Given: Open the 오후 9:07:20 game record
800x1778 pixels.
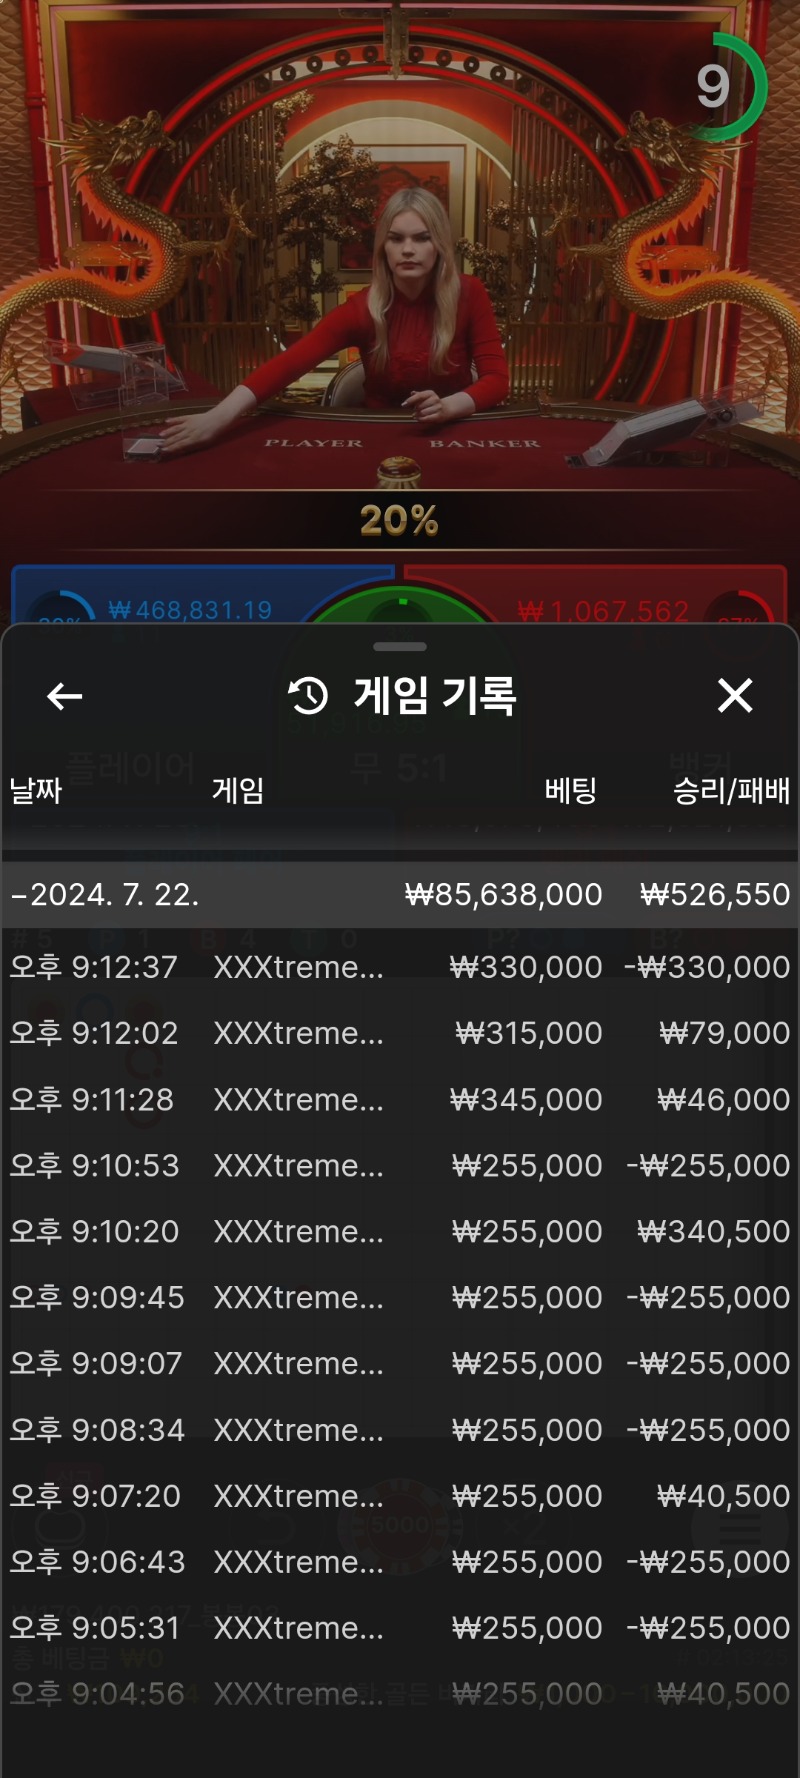Looking at the screenshot, I should (400, 1496).
